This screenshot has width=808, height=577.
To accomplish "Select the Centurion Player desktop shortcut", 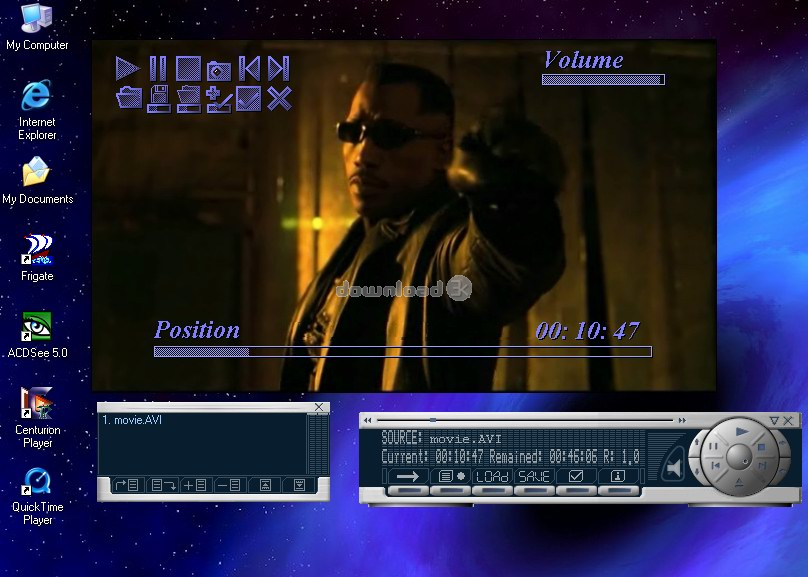I will [x=38, y=418].
